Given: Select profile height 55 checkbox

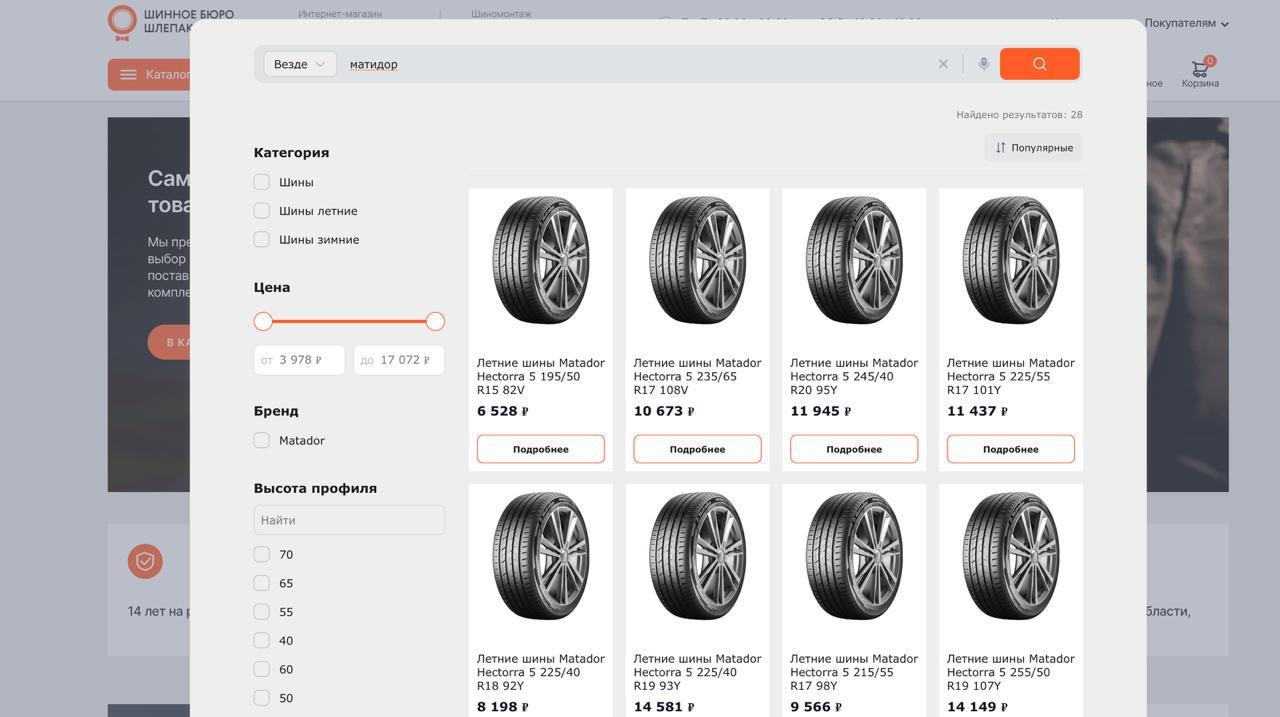Looking at the screenshot, I should click(x=262, y=612).
